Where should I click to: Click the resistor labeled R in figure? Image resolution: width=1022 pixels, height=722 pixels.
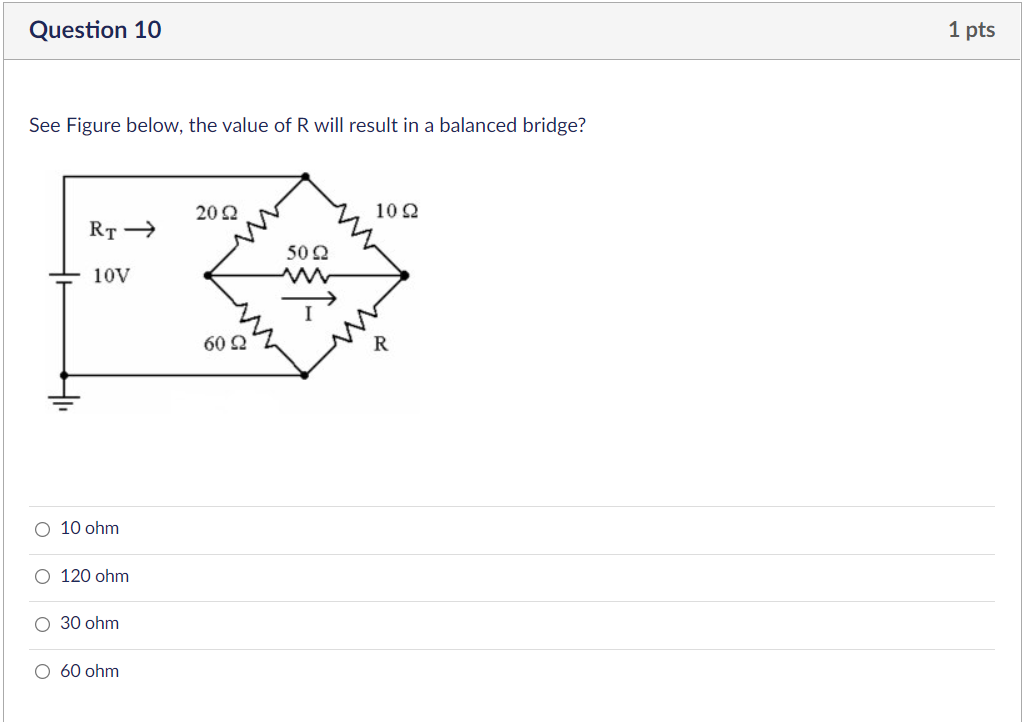point(353,327)
